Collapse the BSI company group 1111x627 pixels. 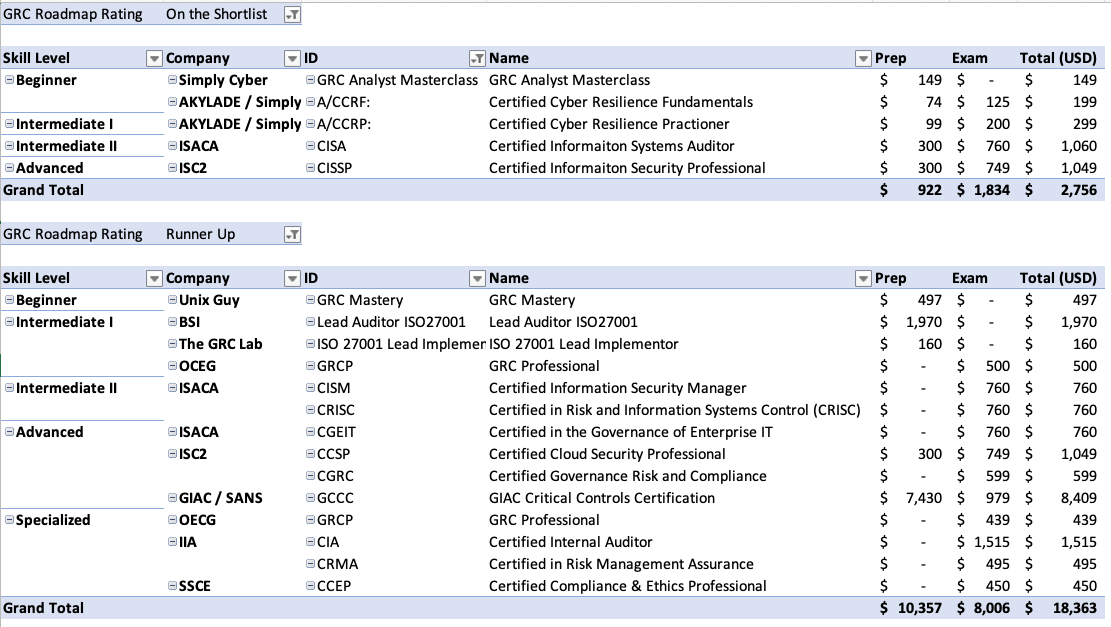(172, 322)
